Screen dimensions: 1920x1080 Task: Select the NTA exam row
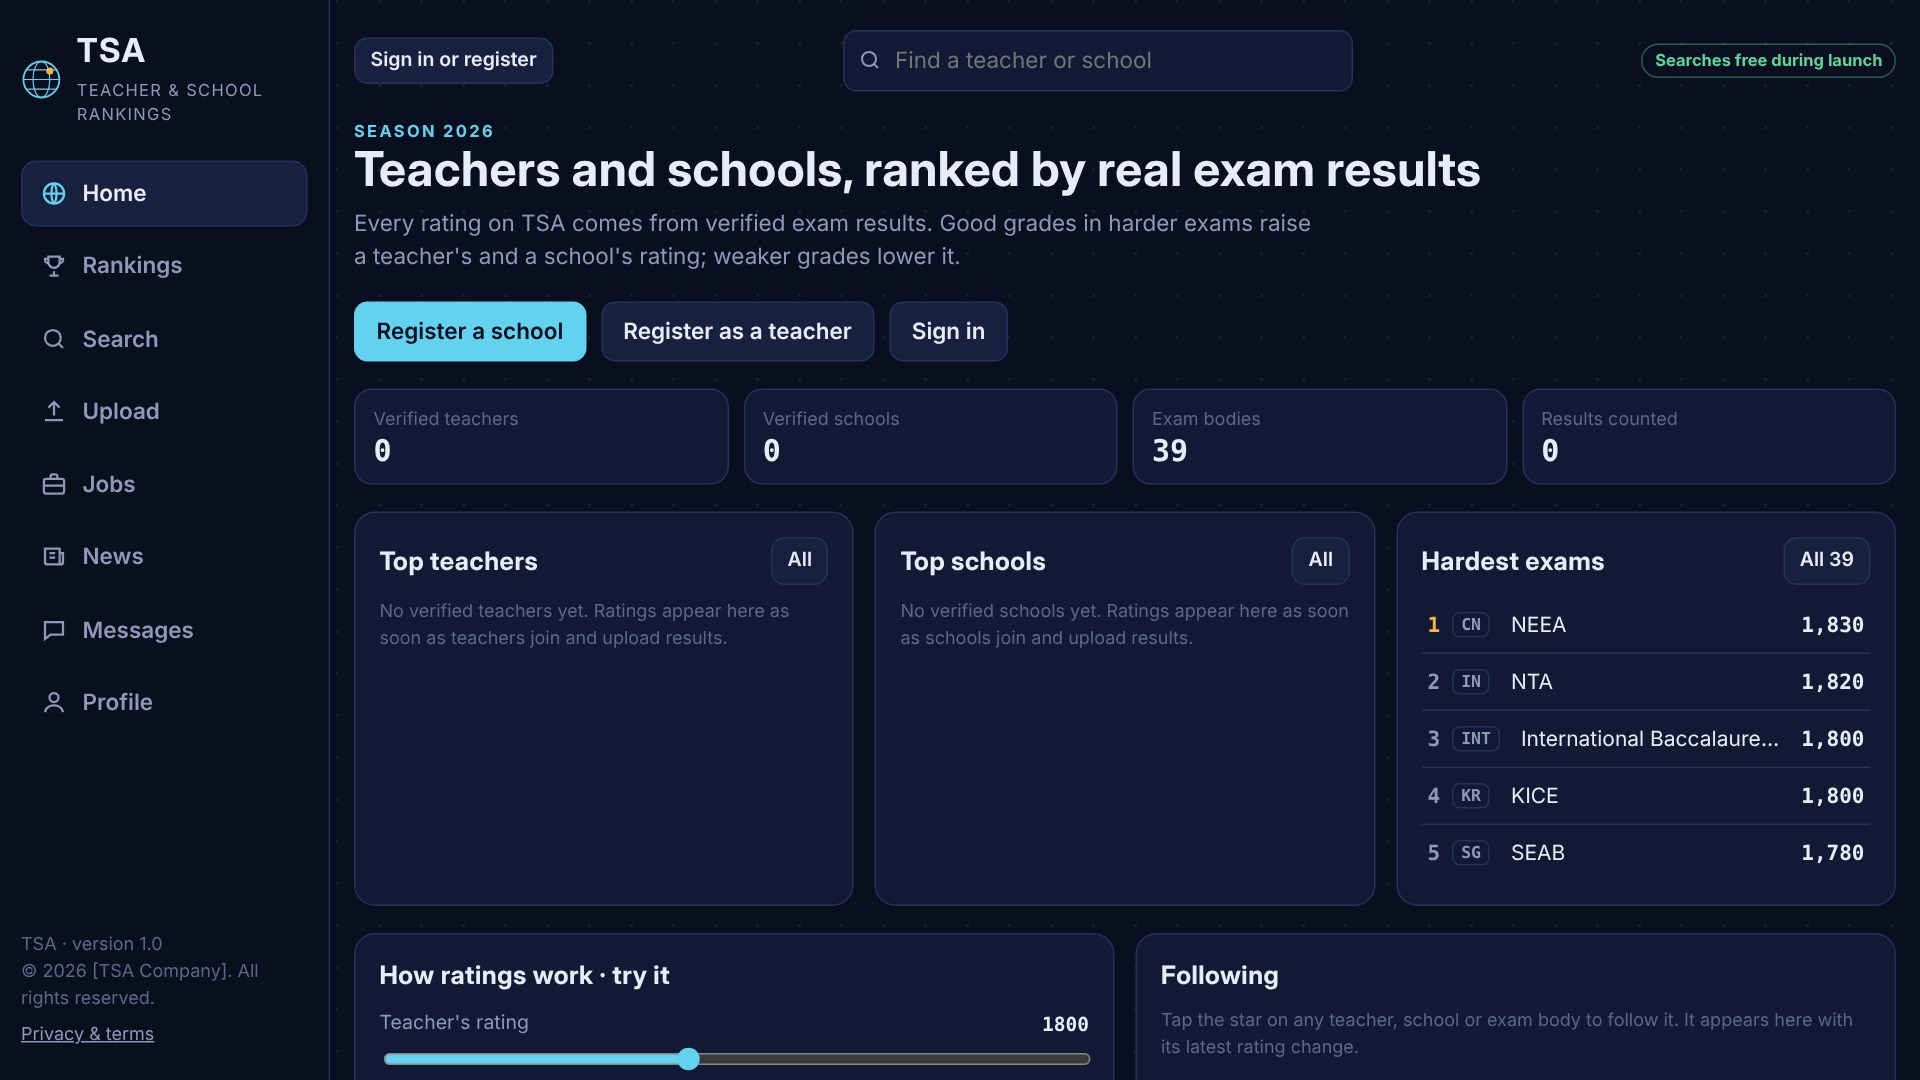[x=1645, y=682]
